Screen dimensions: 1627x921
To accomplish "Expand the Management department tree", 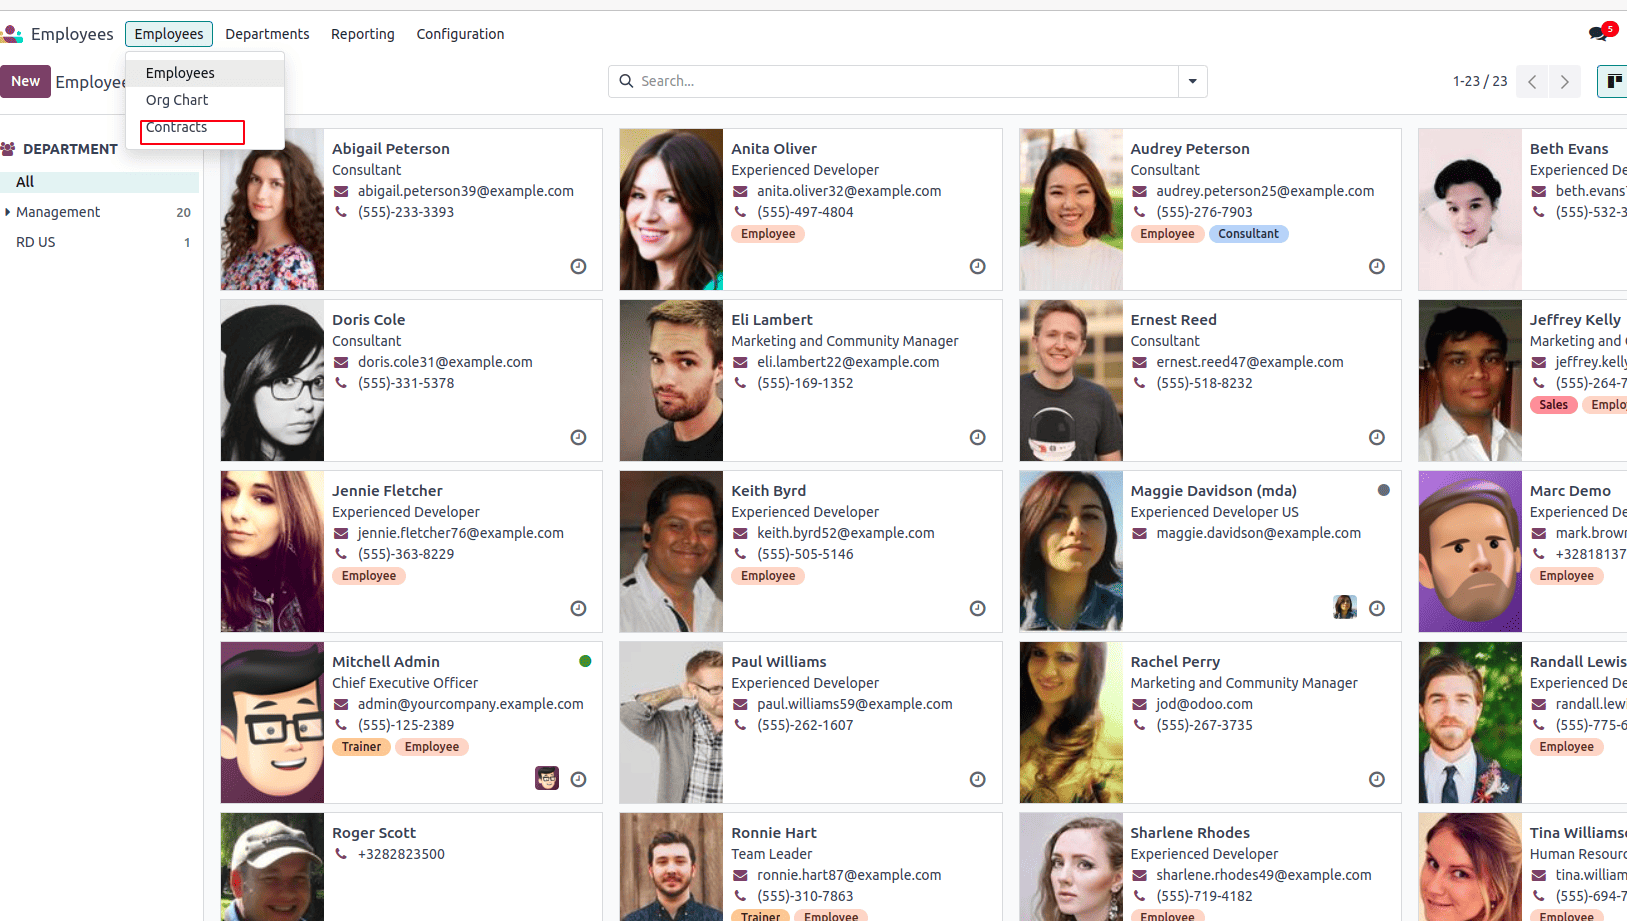I will coord(8,212).
